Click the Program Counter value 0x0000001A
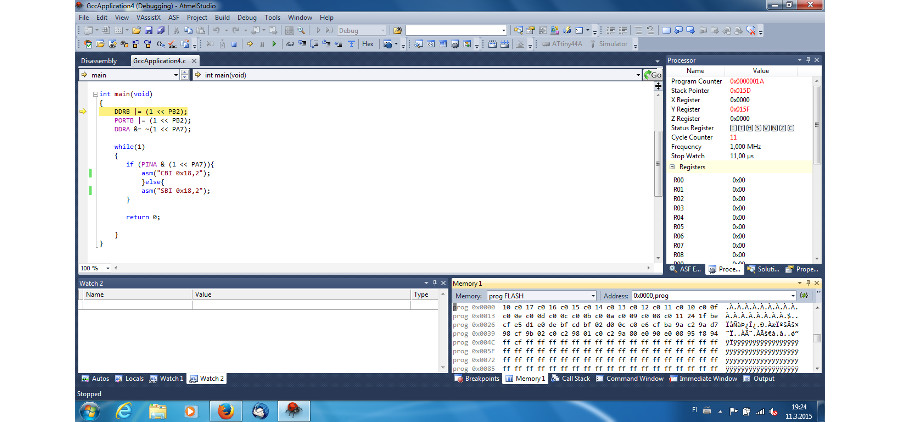Viewport: 900px width, 422px height. [747, 82]
